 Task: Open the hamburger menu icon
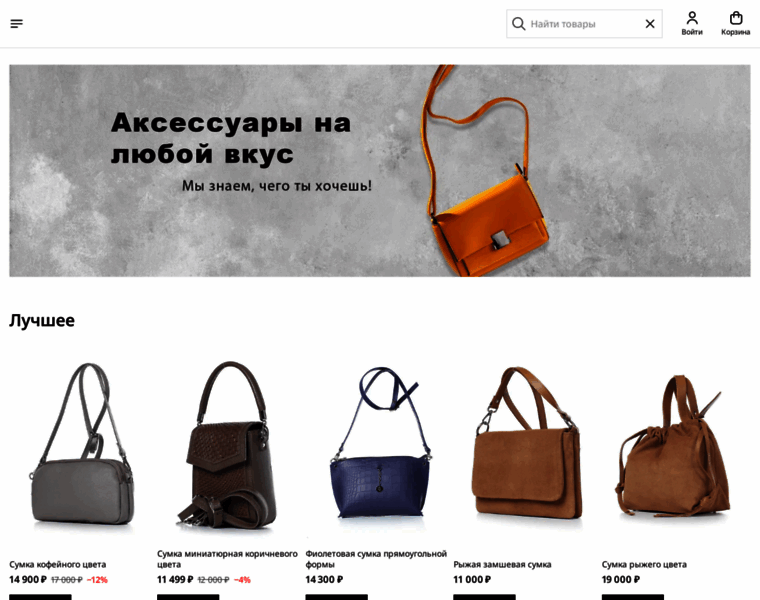pyautogui.click(x=16, y=24)
